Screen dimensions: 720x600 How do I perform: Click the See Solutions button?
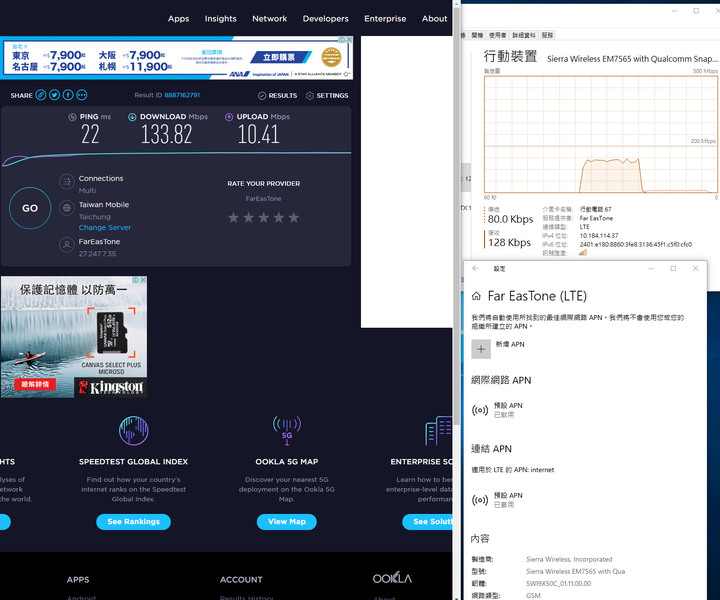point(428,521)
